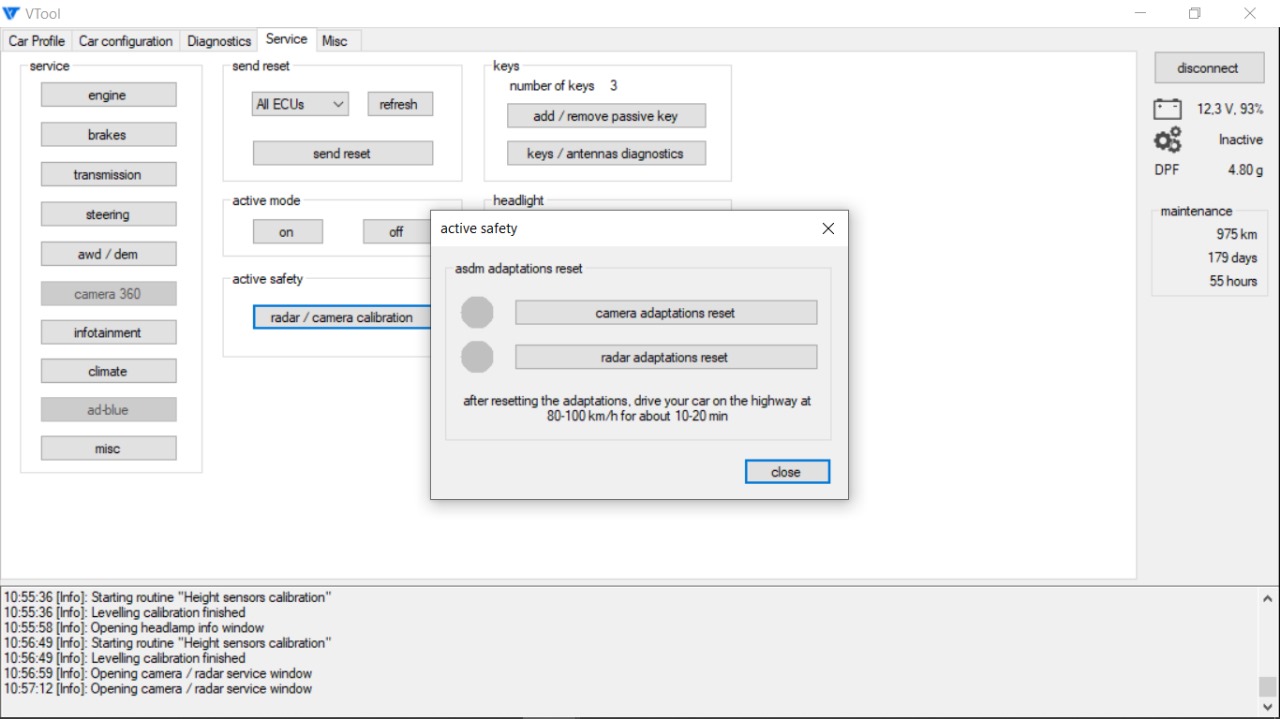Switch to the Car Profile tab
Image resolution: width=1280 pixels, height=719 pixels.
point(37,41)
